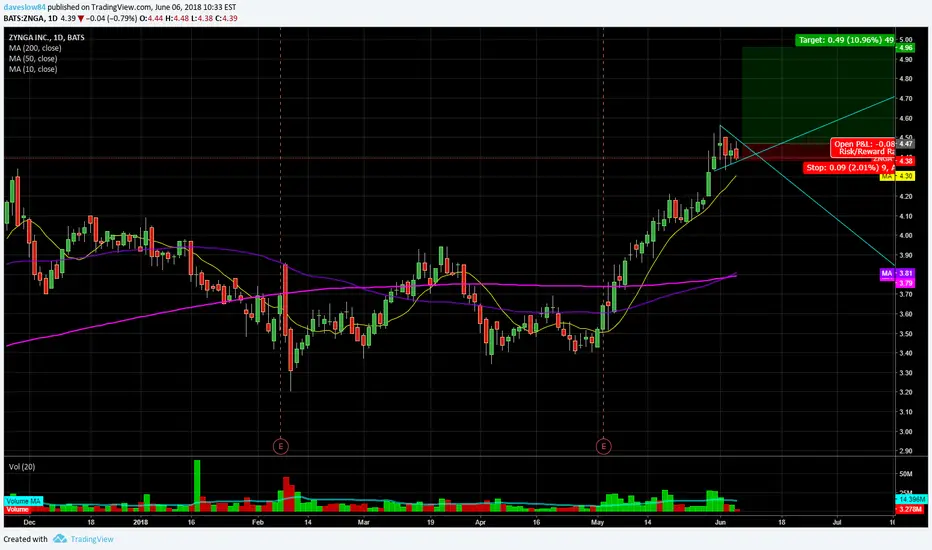Click the 'Jul' date axis label

point(837,523)
